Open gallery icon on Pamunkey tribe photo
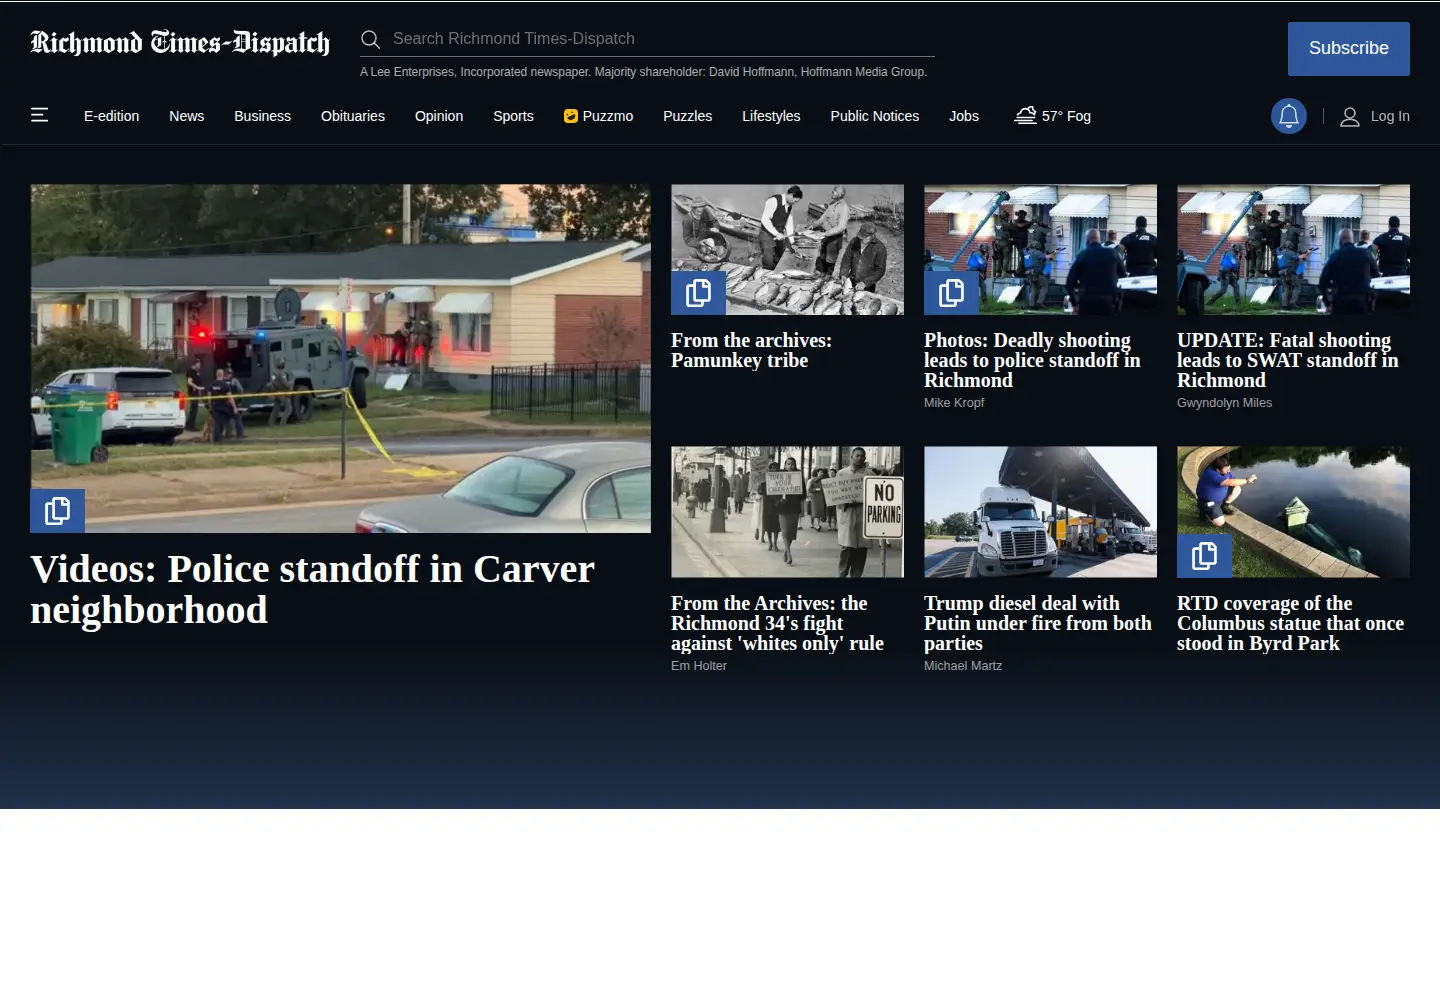 (698, 292)
